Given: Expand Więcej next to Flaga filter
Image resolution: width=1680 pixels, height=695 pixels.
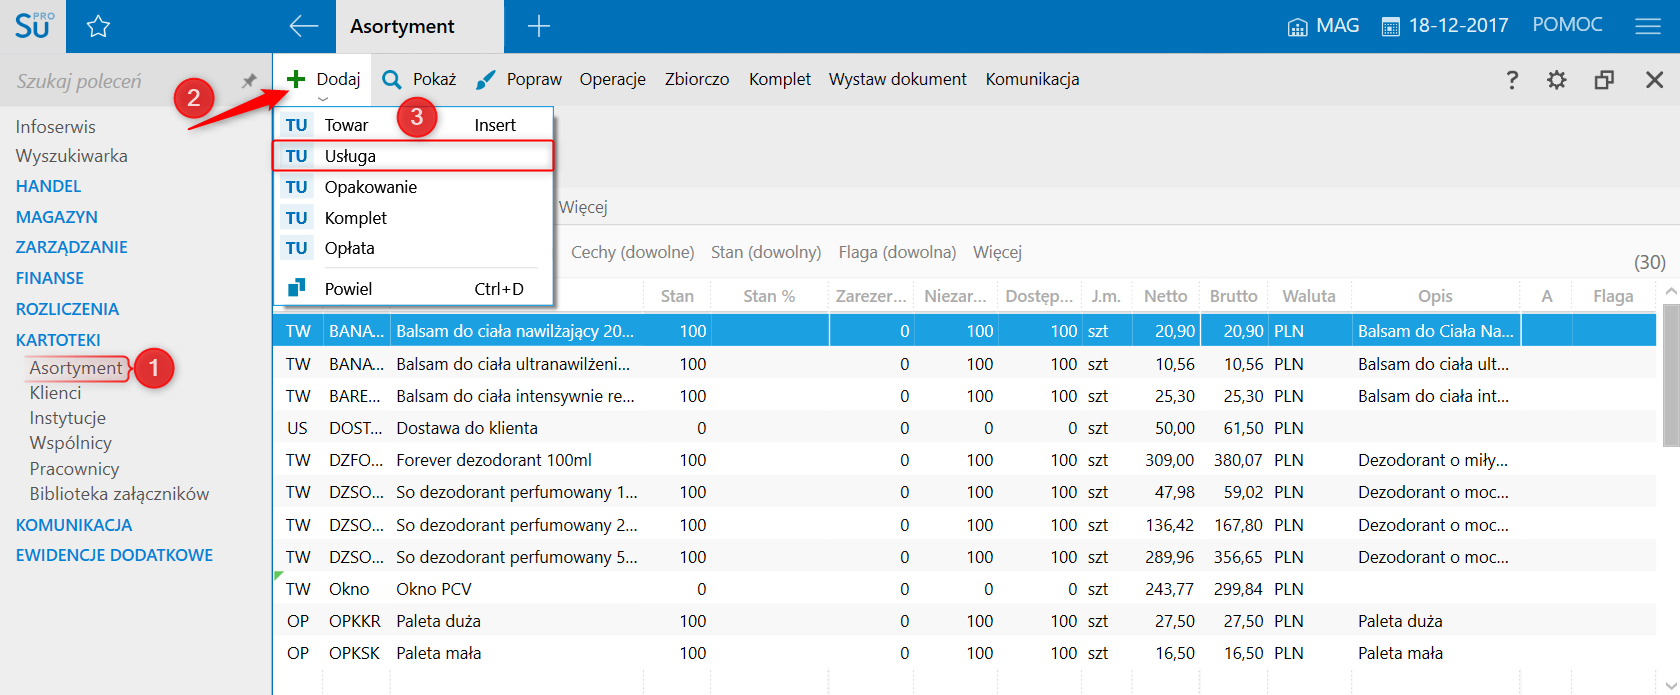Looking at the screenshot, I should (997, 252).
